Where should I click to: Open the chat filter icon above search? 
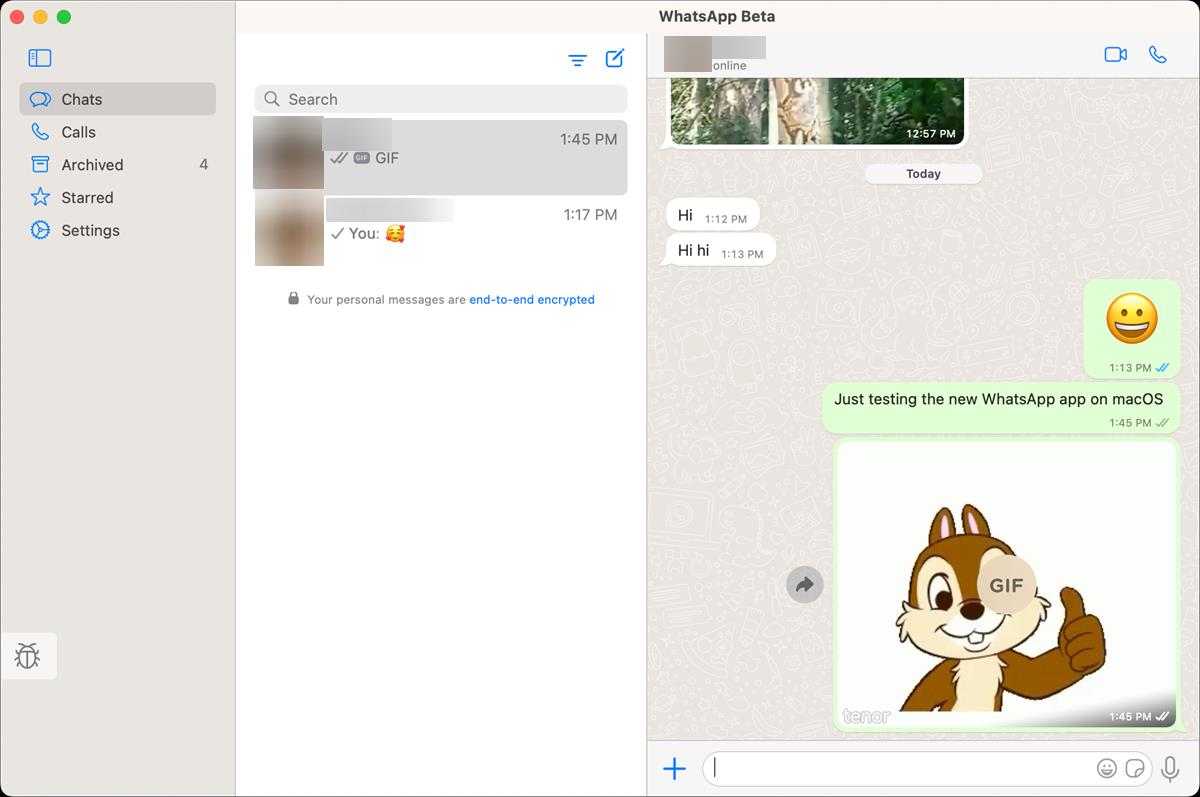(577, 59)
